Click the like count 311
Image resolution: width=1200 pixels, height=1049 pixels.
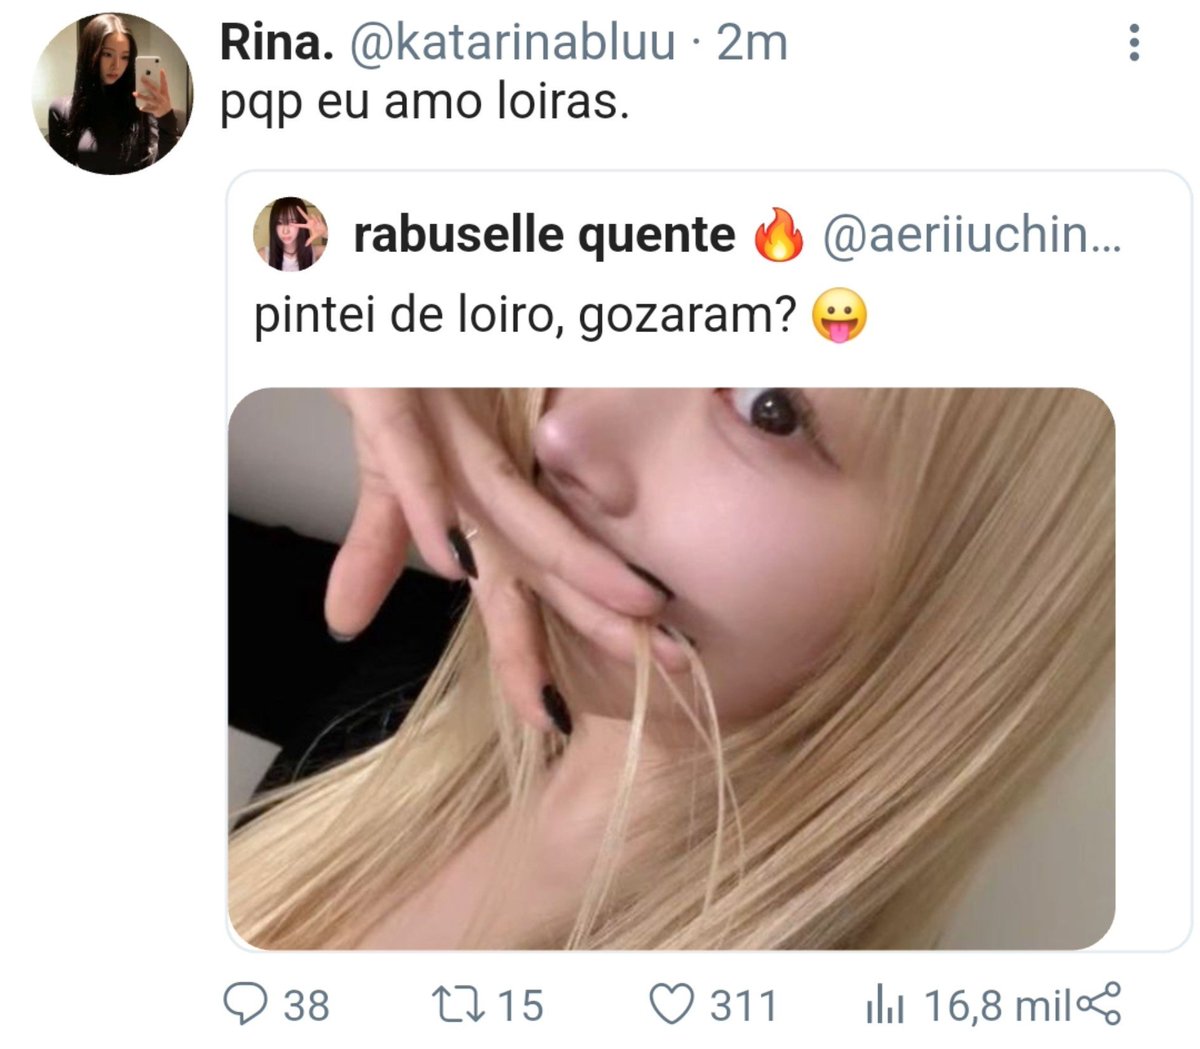click(x=743, y=1005)
